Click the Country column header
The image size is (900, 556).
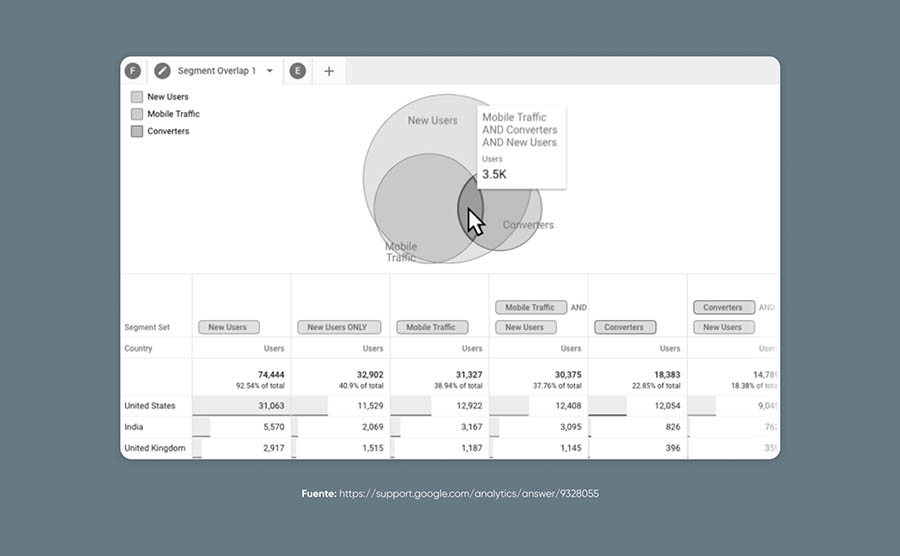pos(138,349)
